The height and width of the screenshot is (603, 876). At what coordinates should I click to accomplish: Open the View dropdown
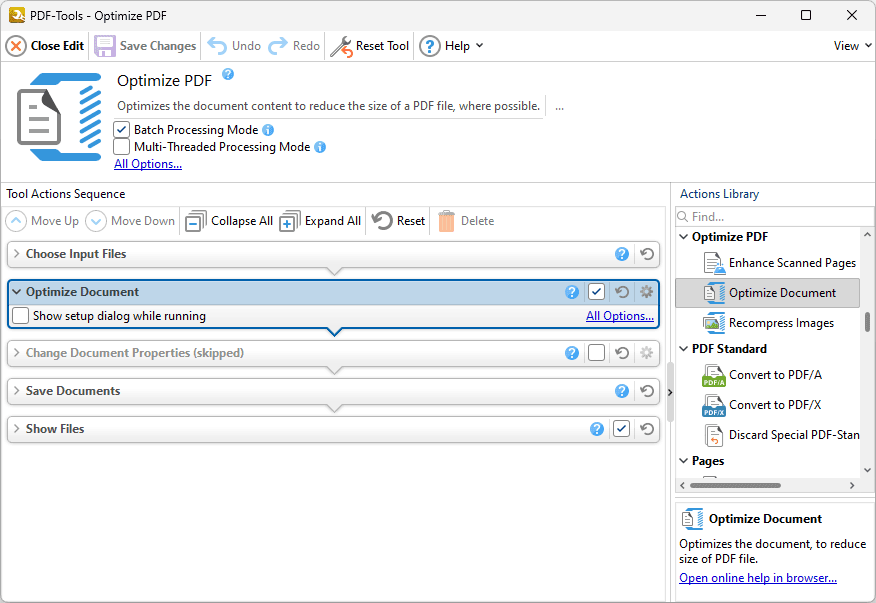[851, 45]
